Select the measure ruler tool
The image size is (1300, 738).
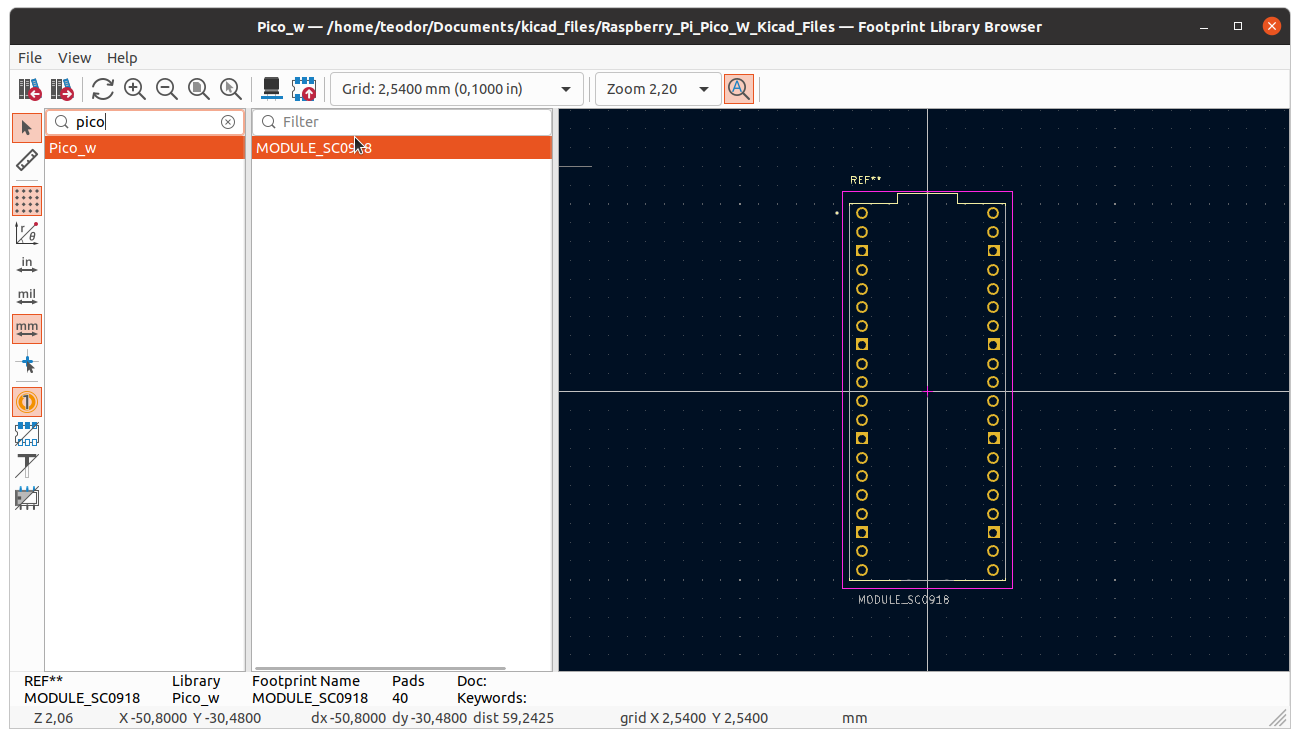27,161
